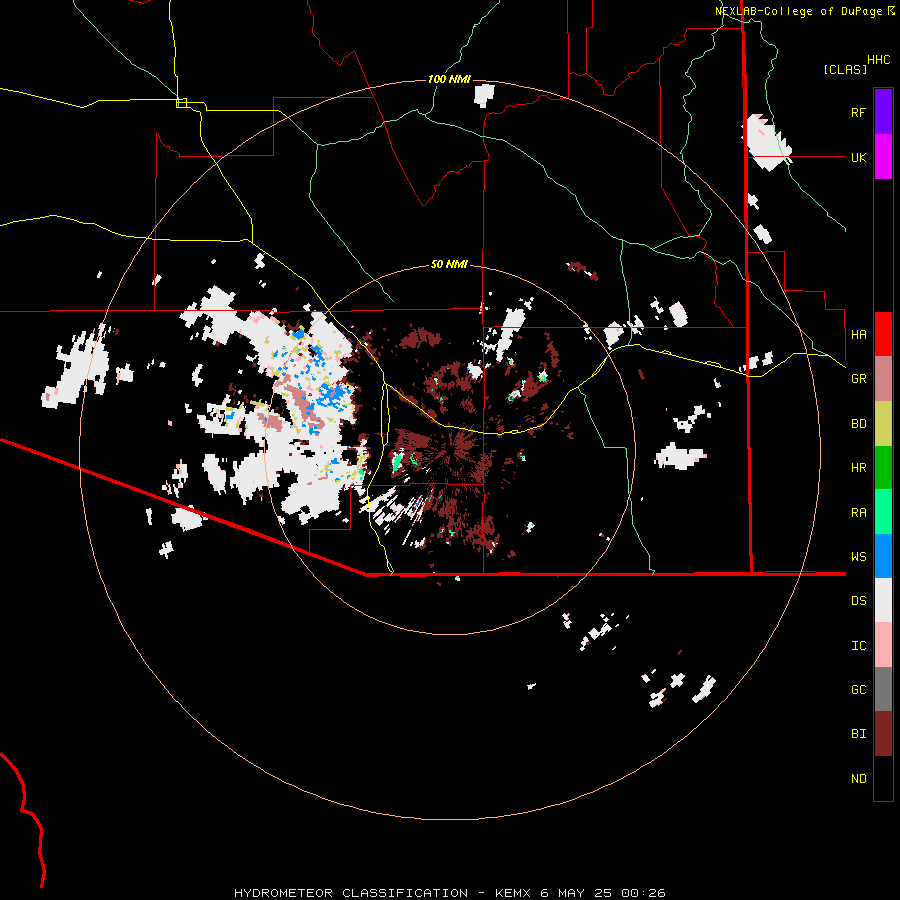Viewport: 900px width, 900px height.
Task: Click the 'BI' legend label
Action: (x=858, y=734)
